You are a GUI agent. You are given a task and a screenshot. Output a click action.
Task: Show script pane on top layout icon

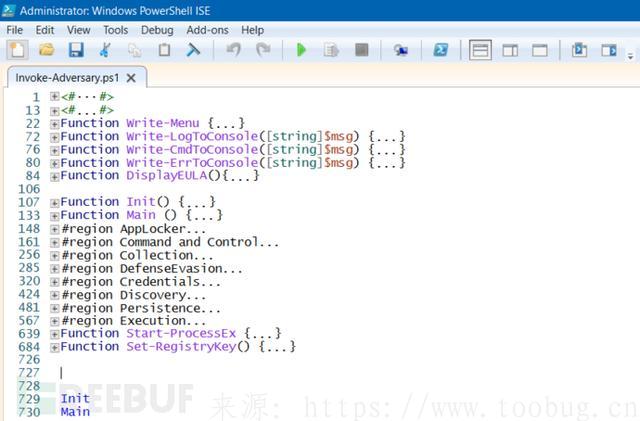480,50
